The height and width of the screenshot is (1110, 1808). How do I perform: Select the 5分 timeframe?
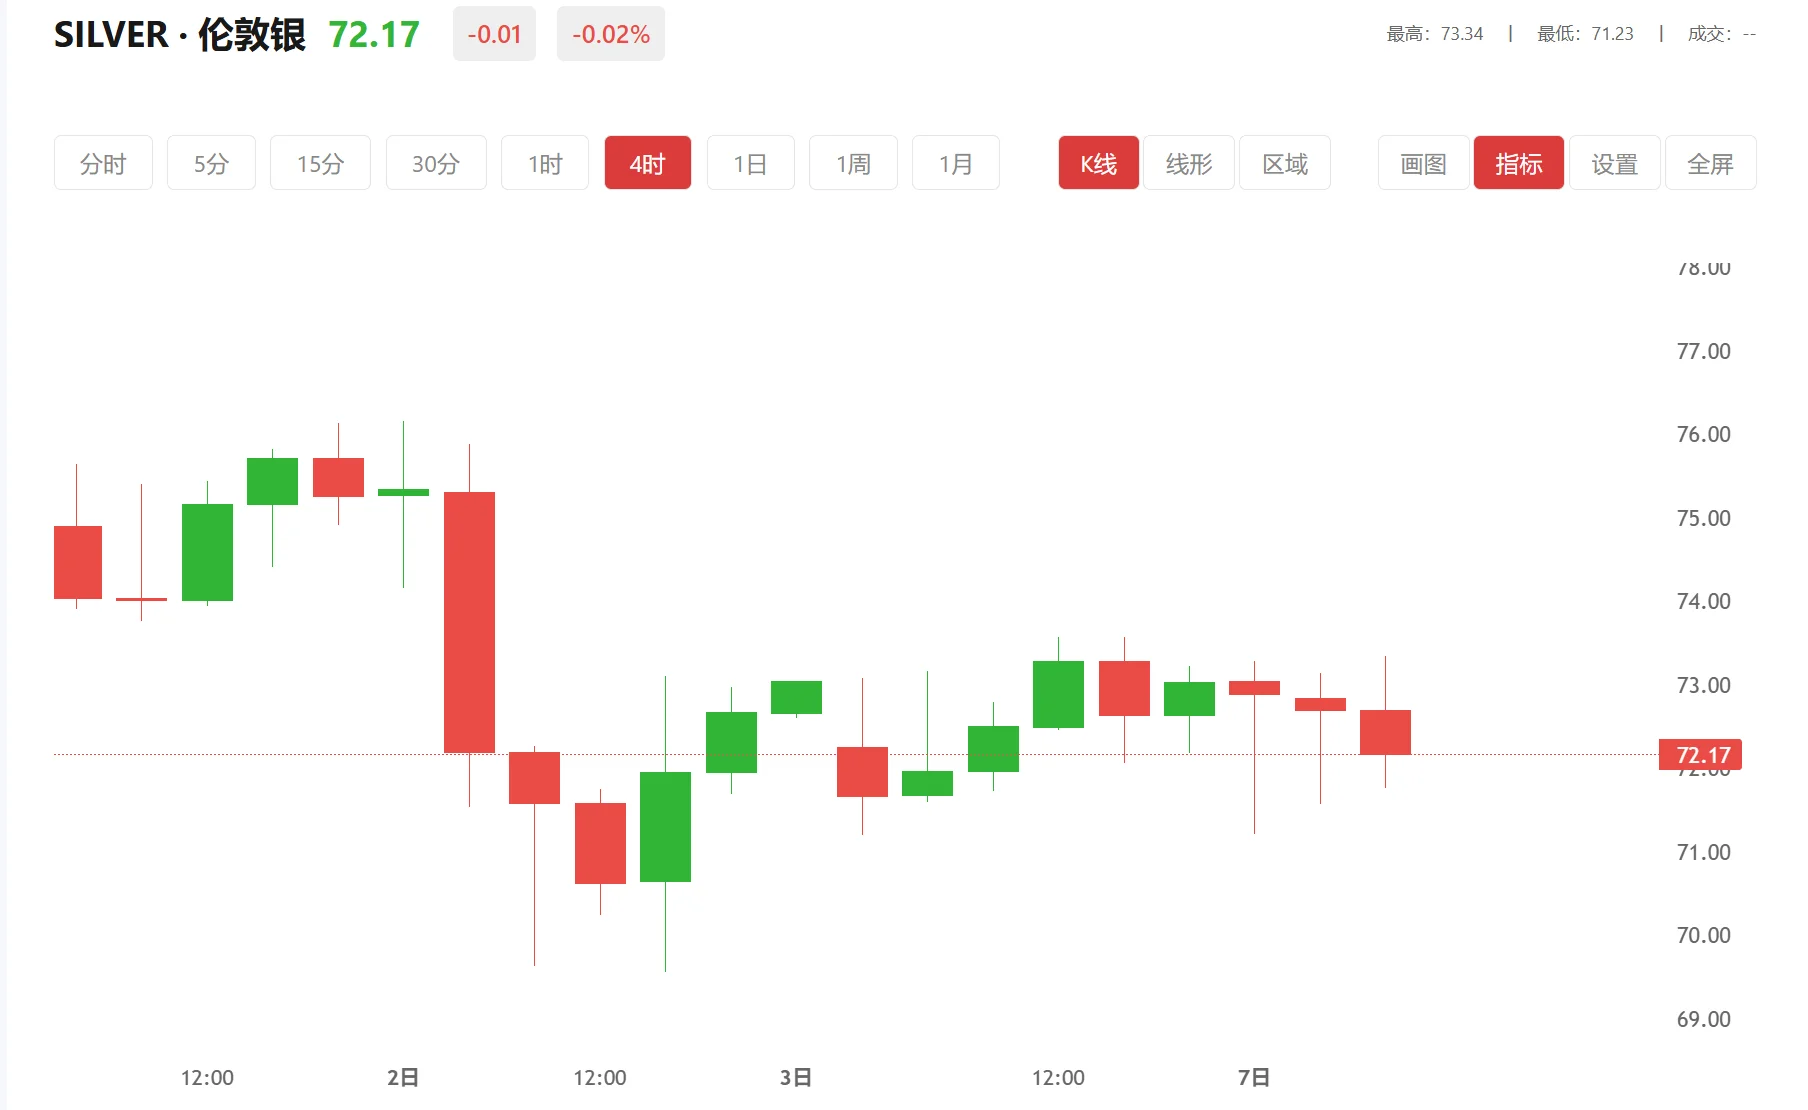[x=211, y=163]
